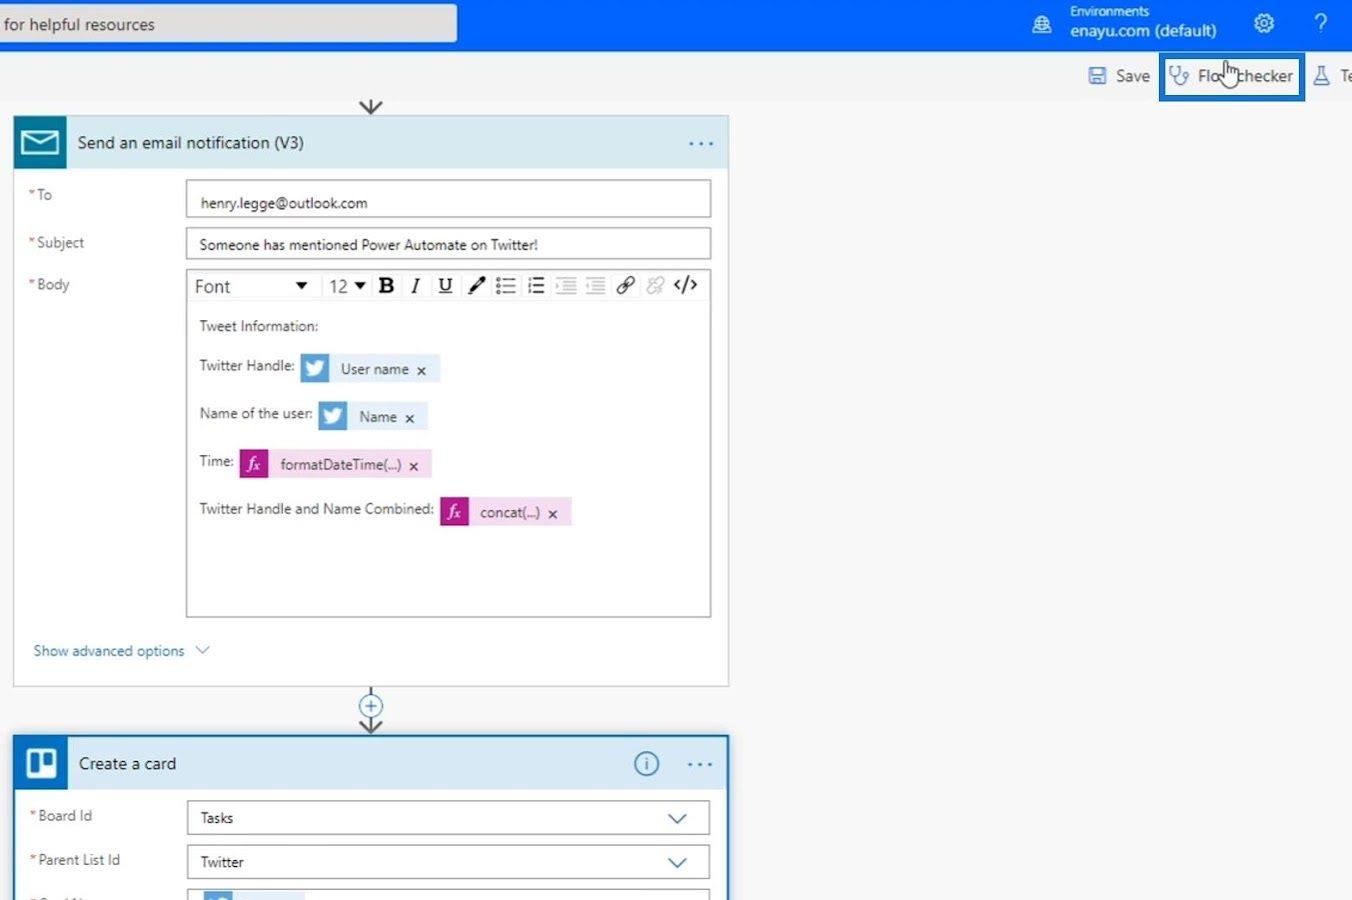Click the plus to insert a step

pos(371,705)
